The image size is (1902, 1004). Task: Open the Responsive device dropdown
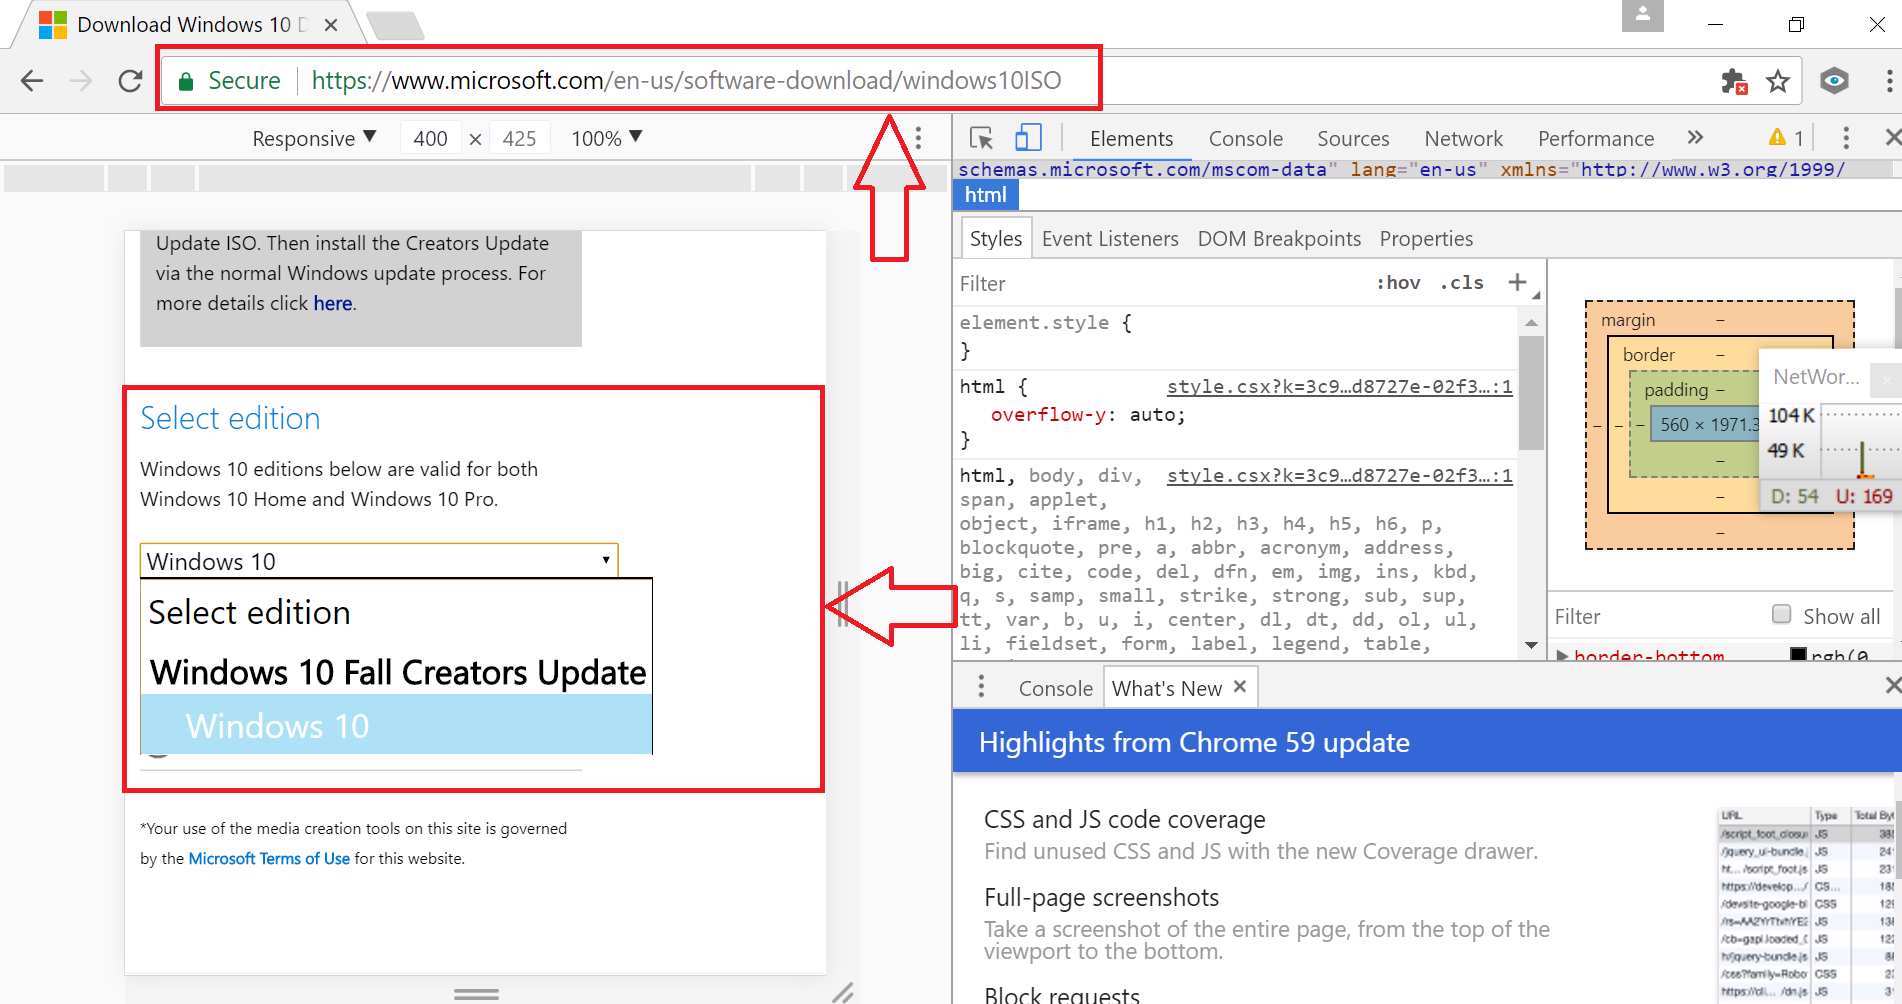(x=314, y=138)
